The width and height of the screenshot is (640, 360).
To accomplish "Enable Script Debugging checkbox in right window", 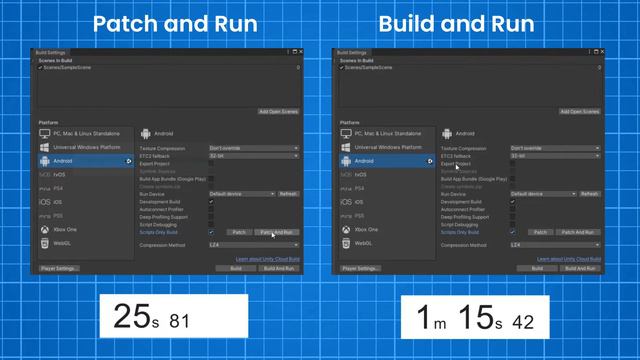I will pos(512,224).
